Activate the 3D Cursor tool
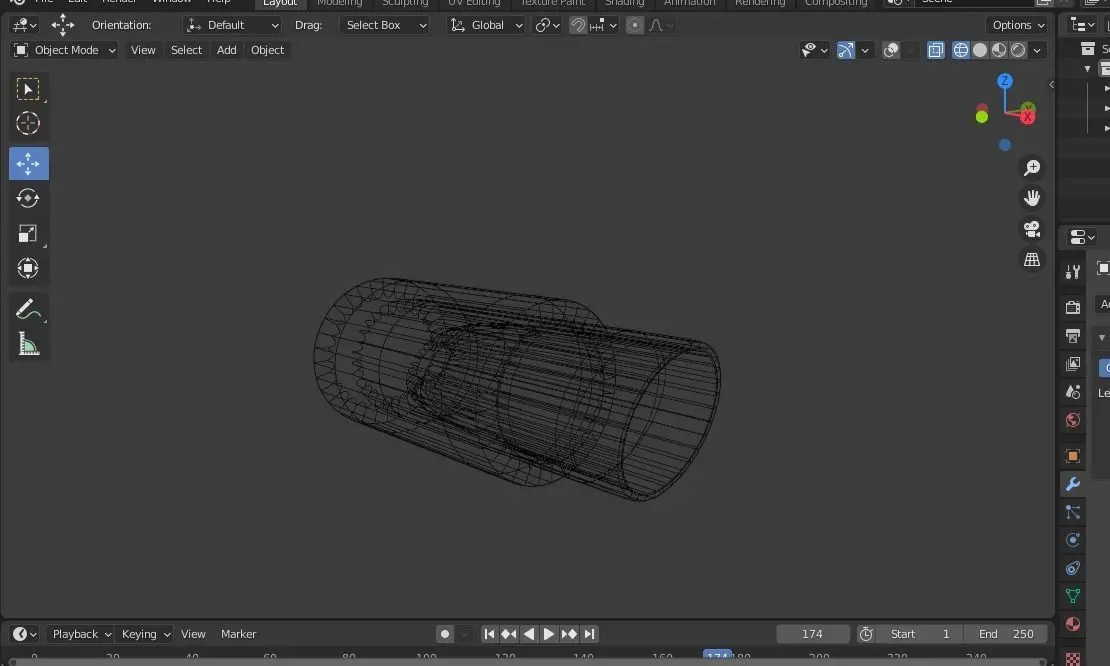Image resolution: width=1110 pixels, height=666 pixels. point(28,123)
